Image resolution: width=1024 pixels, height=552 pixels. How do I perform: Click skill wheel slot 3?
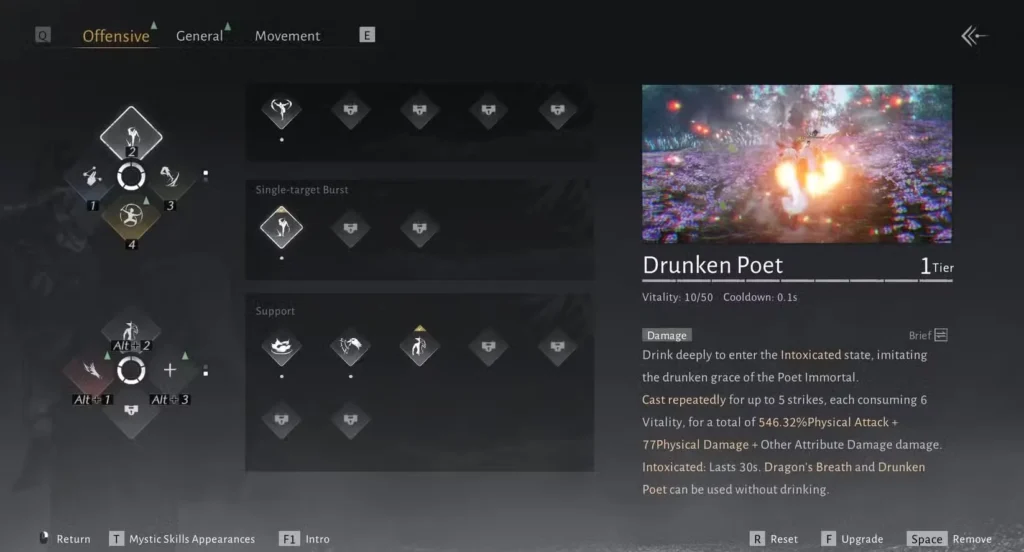(170, 176)
